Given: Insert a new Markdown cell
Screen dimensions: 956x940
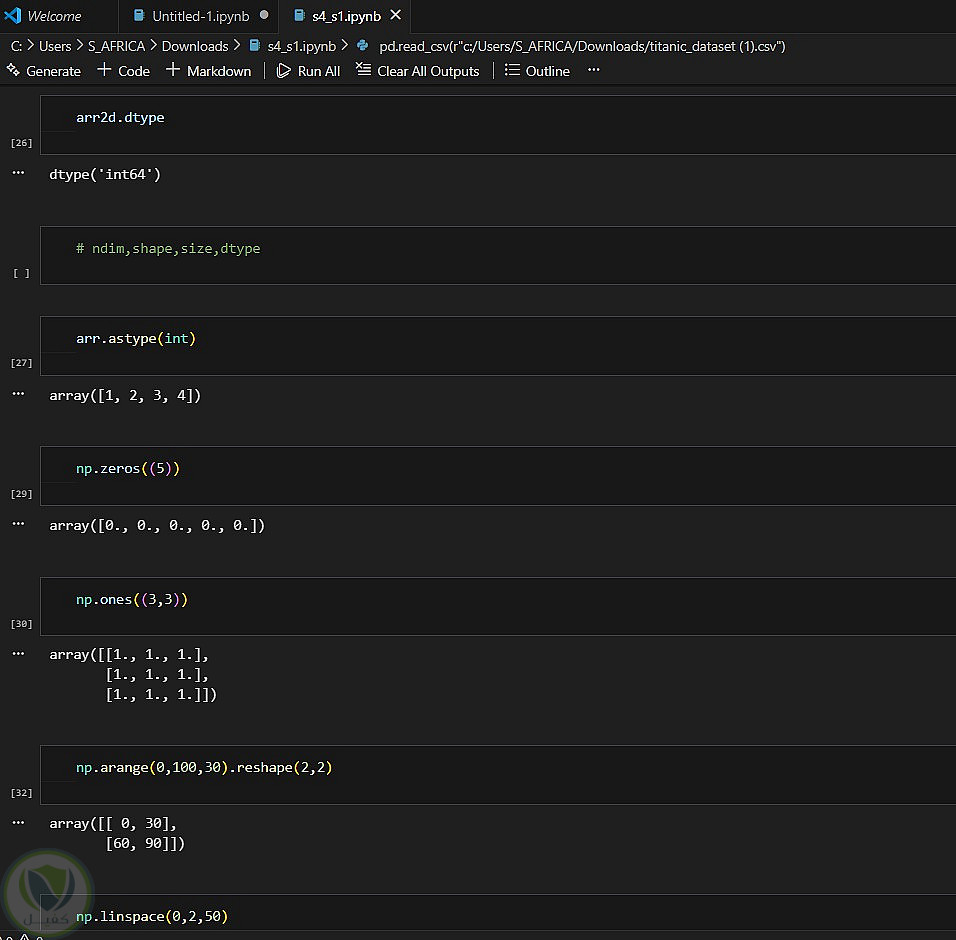Looking at the screenshot, I should pos(208,71).
